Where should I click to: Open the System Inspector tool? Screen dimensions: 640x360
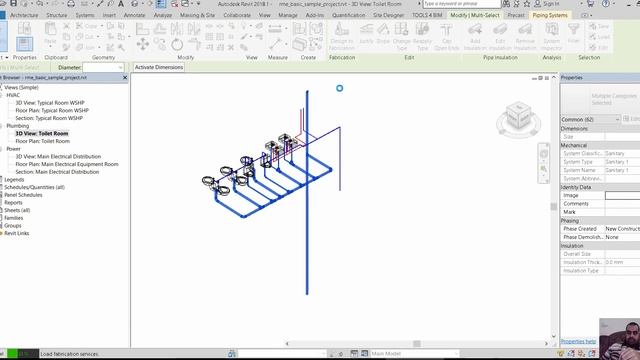pos(551,36)
